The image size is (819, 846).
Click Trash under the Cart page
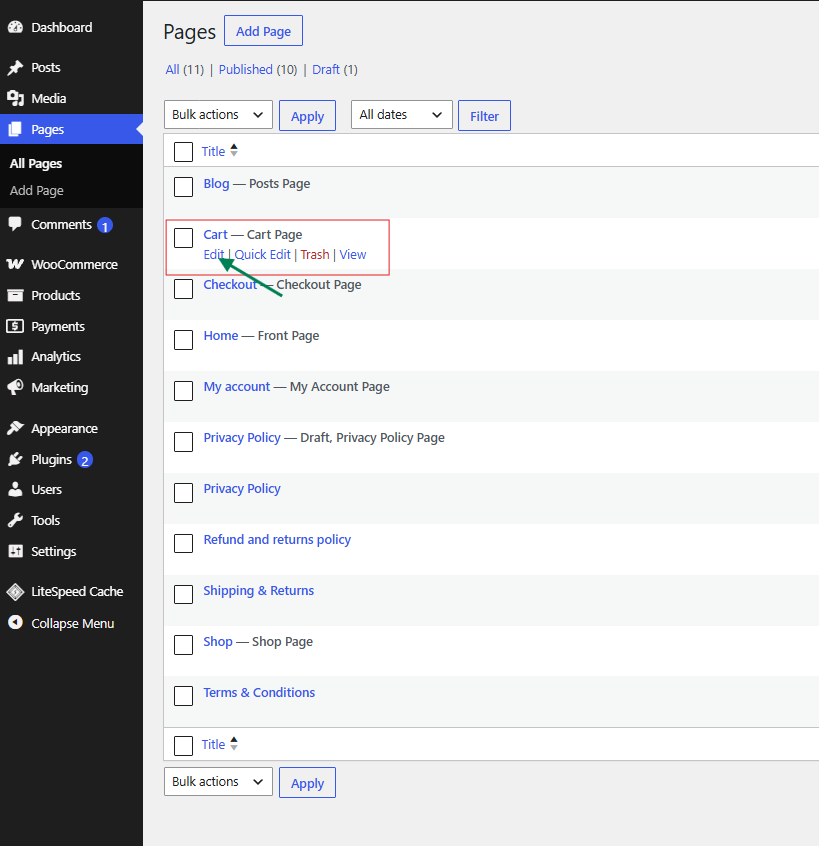[315, 255]
